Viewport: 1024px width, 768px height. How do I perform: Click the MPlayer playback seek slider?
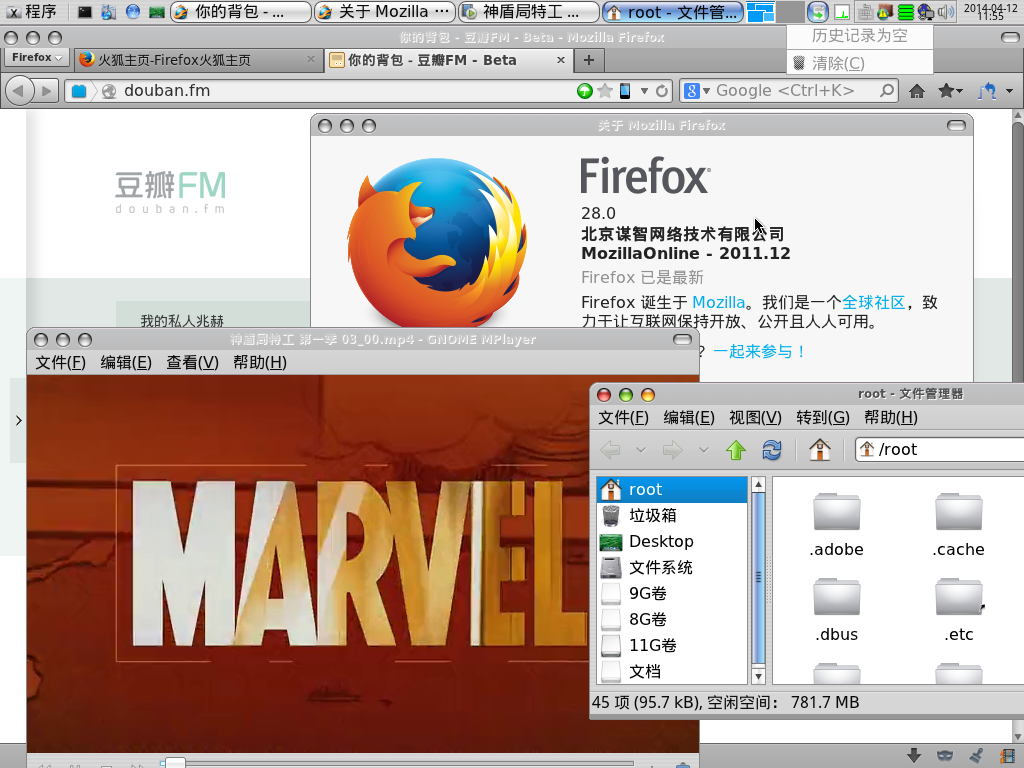[400, 764]
